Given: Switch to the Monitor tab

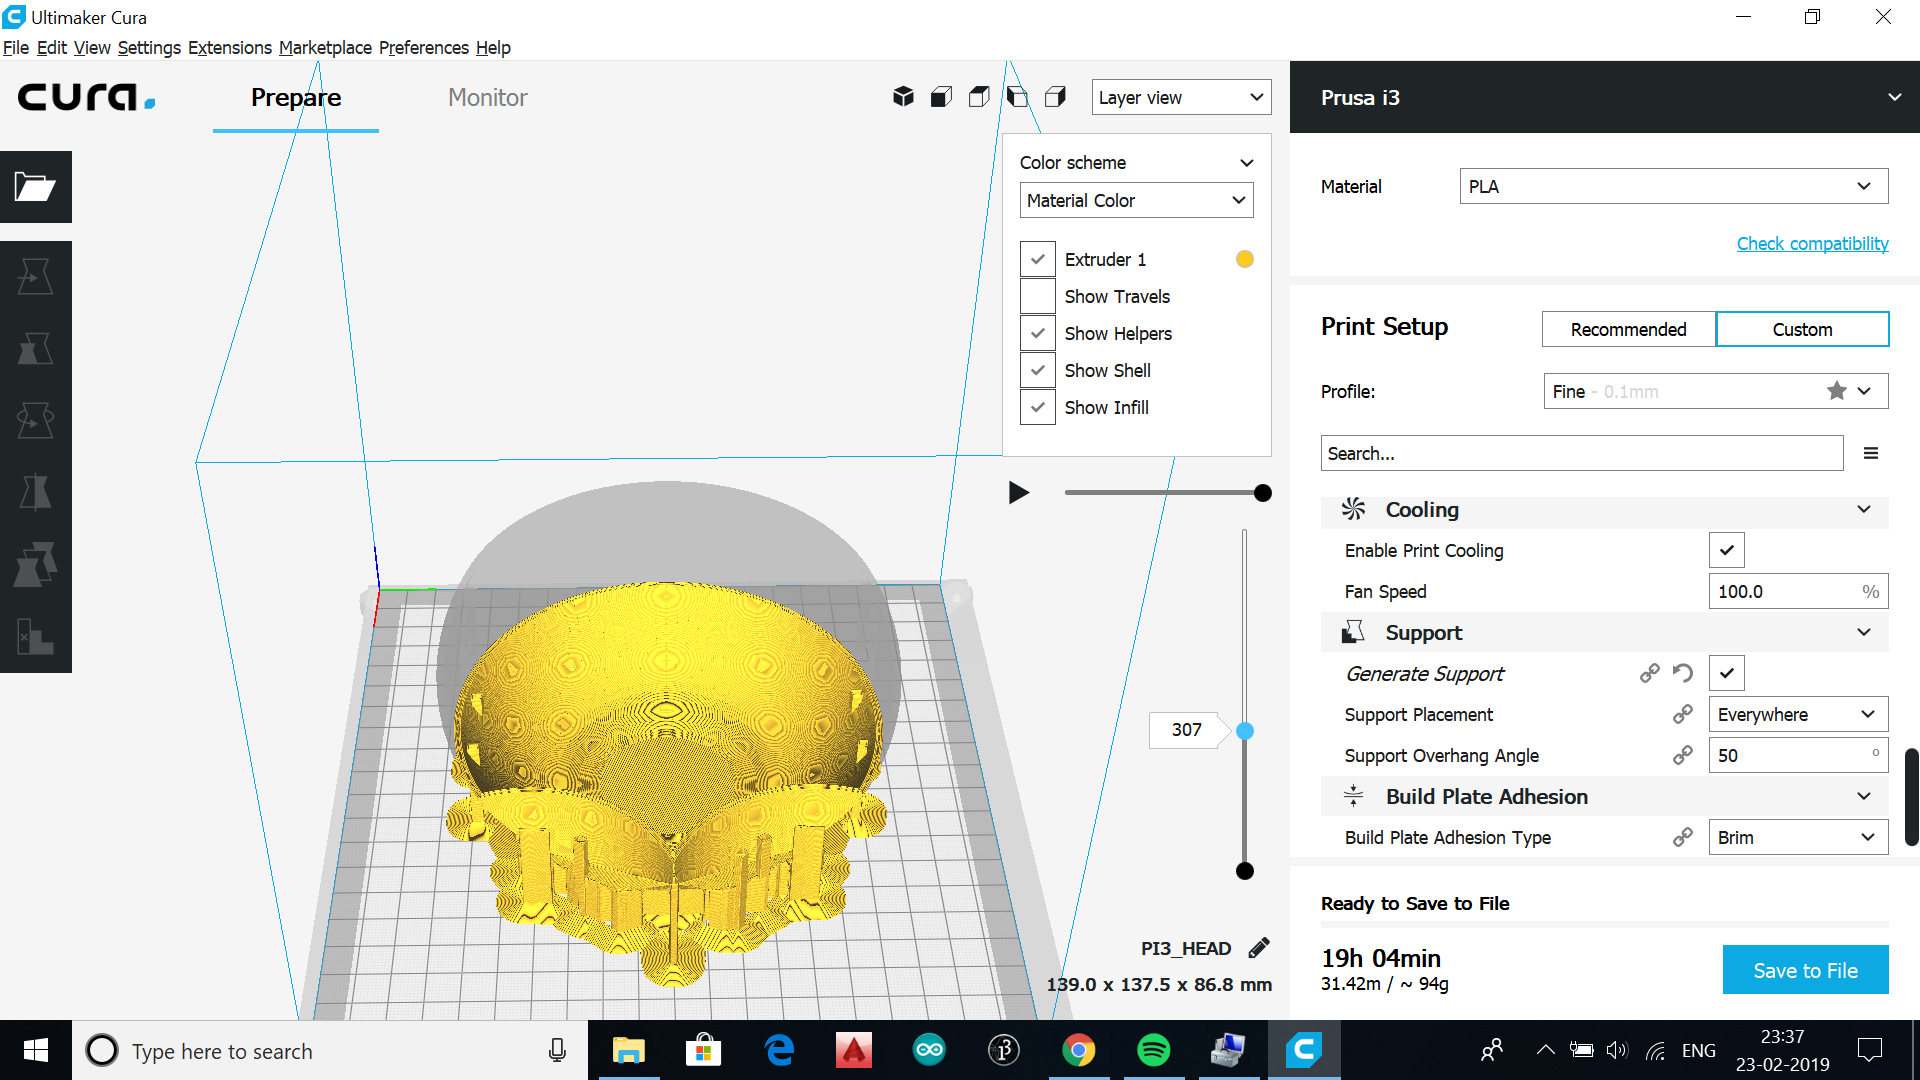Looking at the screenshot, I should tap(487, 97).
